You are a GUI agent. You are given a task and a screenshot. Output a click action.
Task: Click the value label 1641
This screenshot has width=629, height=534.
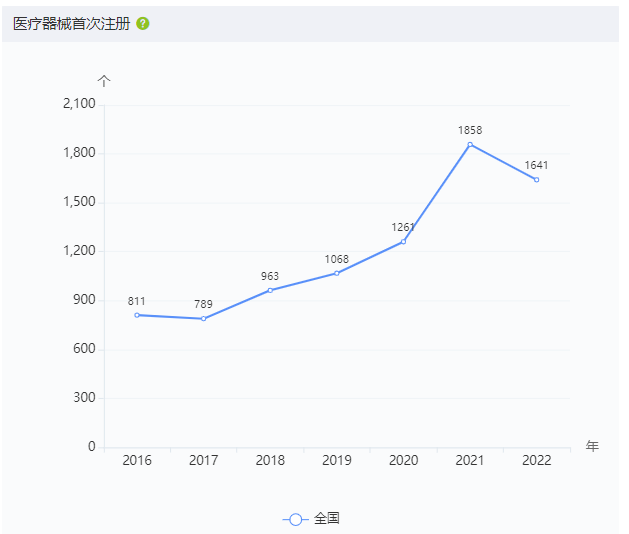536,165
